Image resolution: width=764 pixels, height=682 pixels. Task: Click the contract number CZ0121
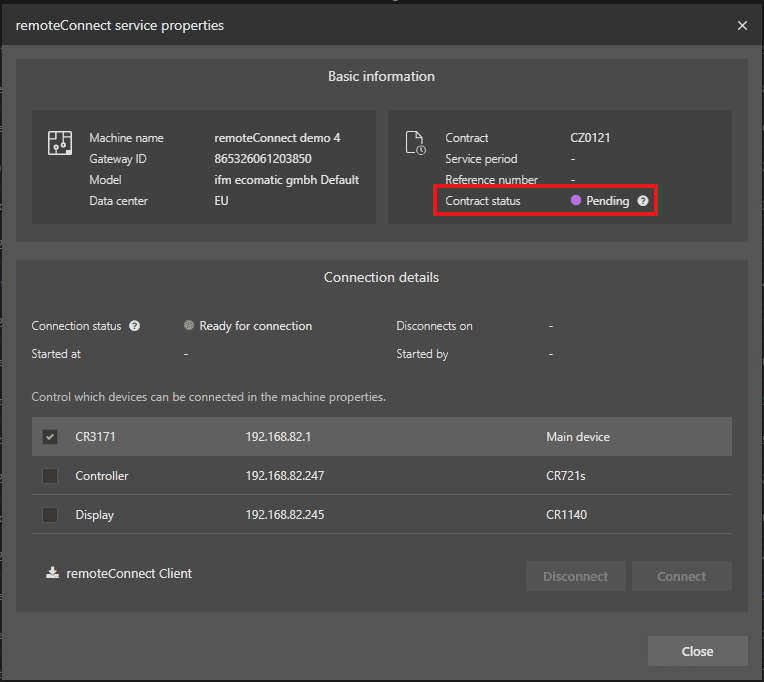590,138
